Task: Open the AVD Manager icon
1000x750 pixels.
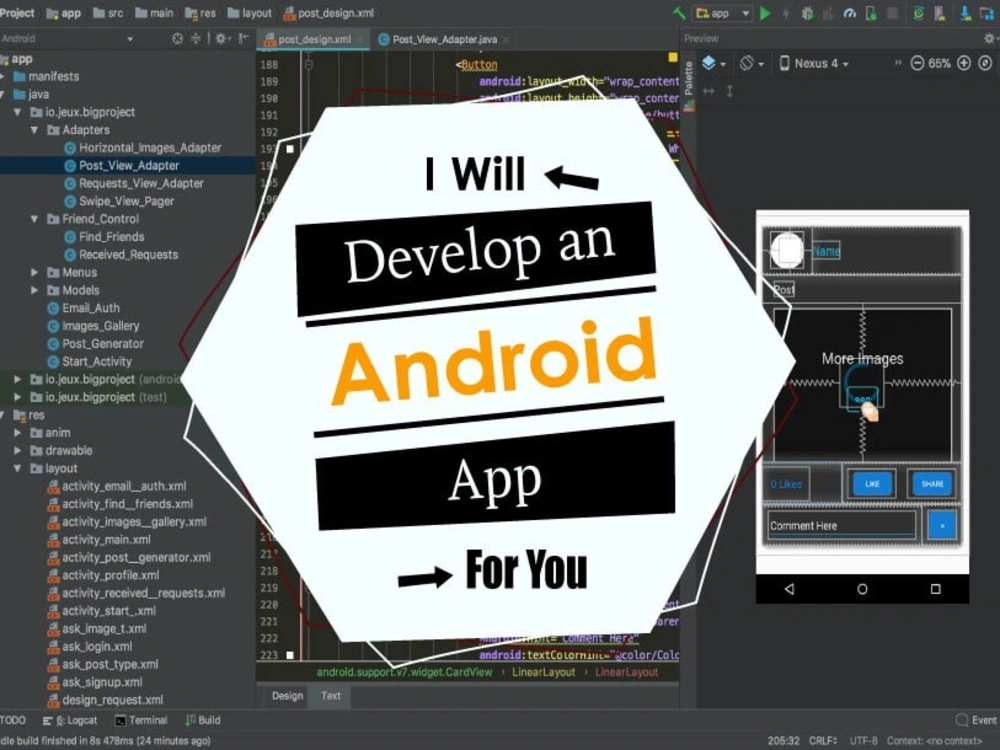Action: coord(940,13)
